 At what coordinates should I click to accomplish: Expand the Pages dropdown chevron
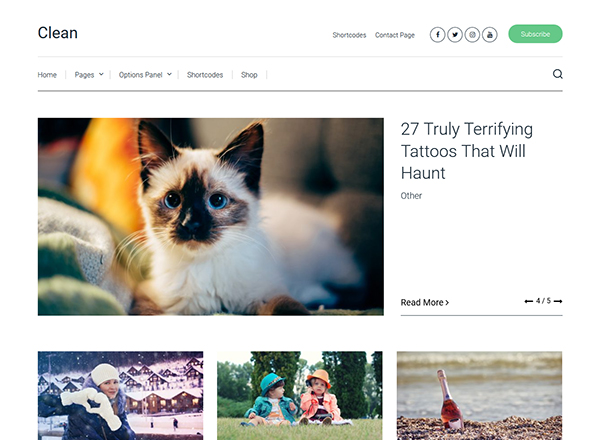click(101, 74)
